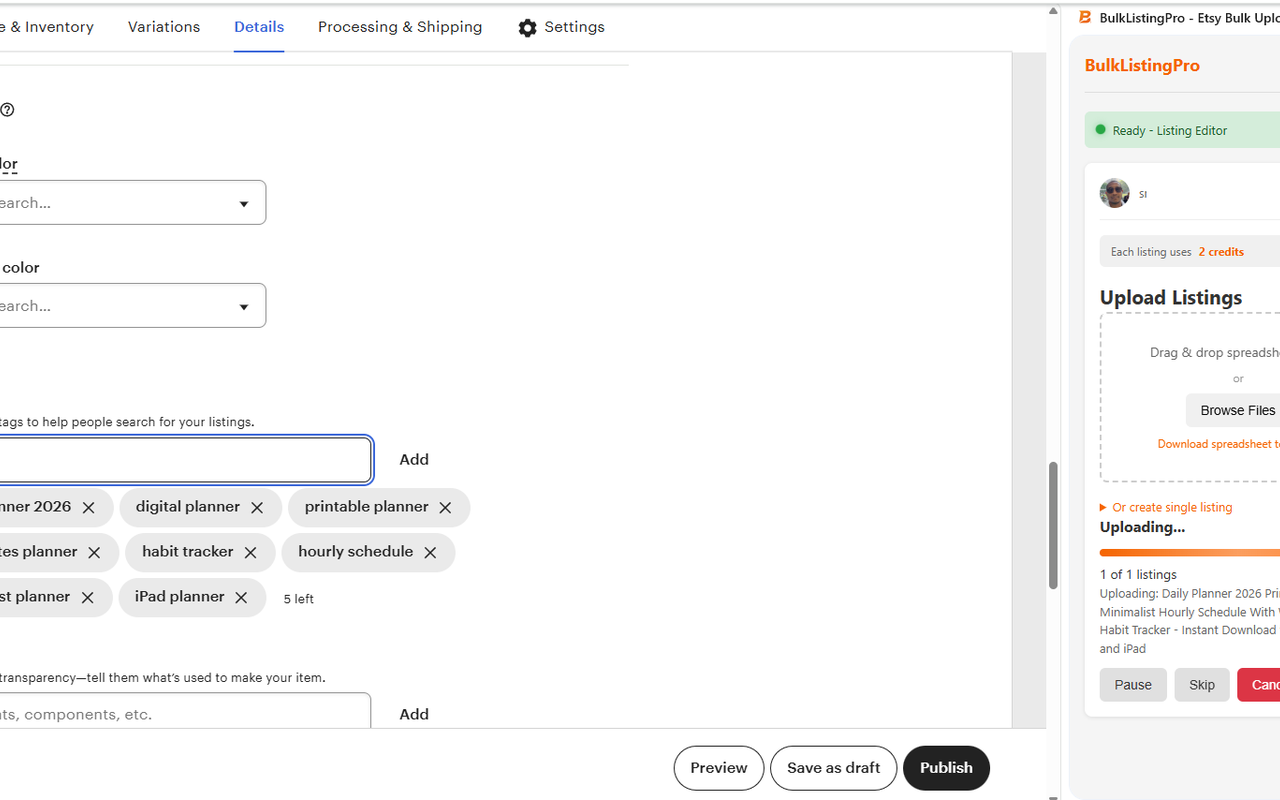
Task: Switch to the Variations tab
Action: click(163, 27)
